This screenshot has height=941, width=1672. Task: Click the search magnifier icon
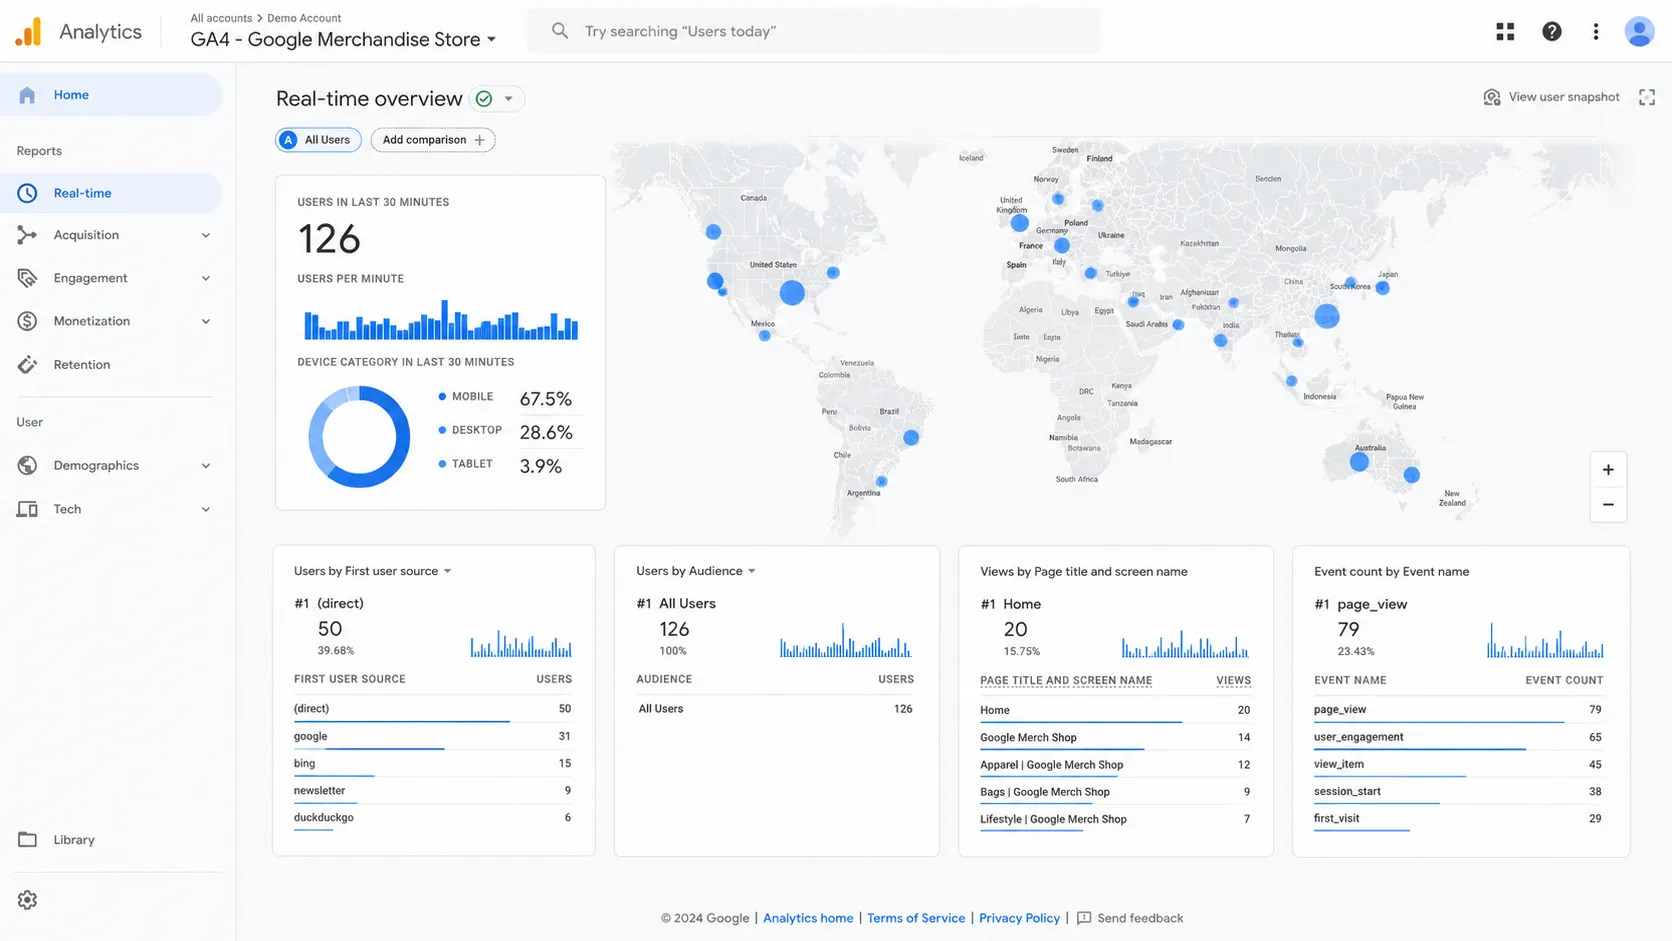(x=560, y=31)
